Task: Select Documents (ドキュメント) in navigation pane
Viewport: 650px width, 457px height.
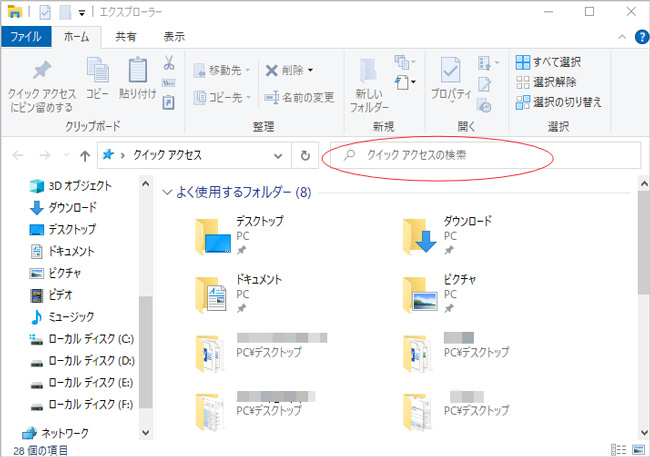Action: pyautogui.click(x=62, y=251)
